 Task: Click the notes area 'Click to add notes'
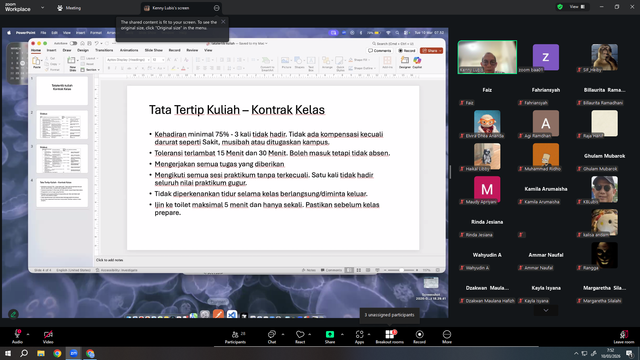point(109,260)
